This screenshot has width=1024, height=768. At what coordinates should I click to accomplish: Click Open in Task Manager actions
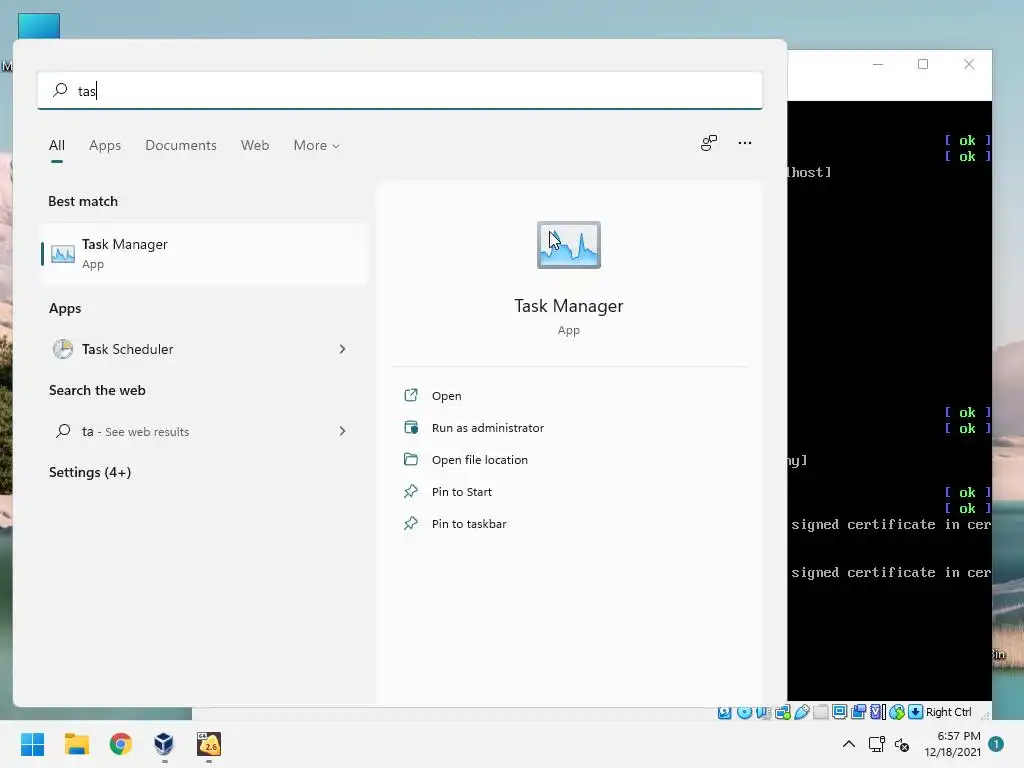point(446,396)
